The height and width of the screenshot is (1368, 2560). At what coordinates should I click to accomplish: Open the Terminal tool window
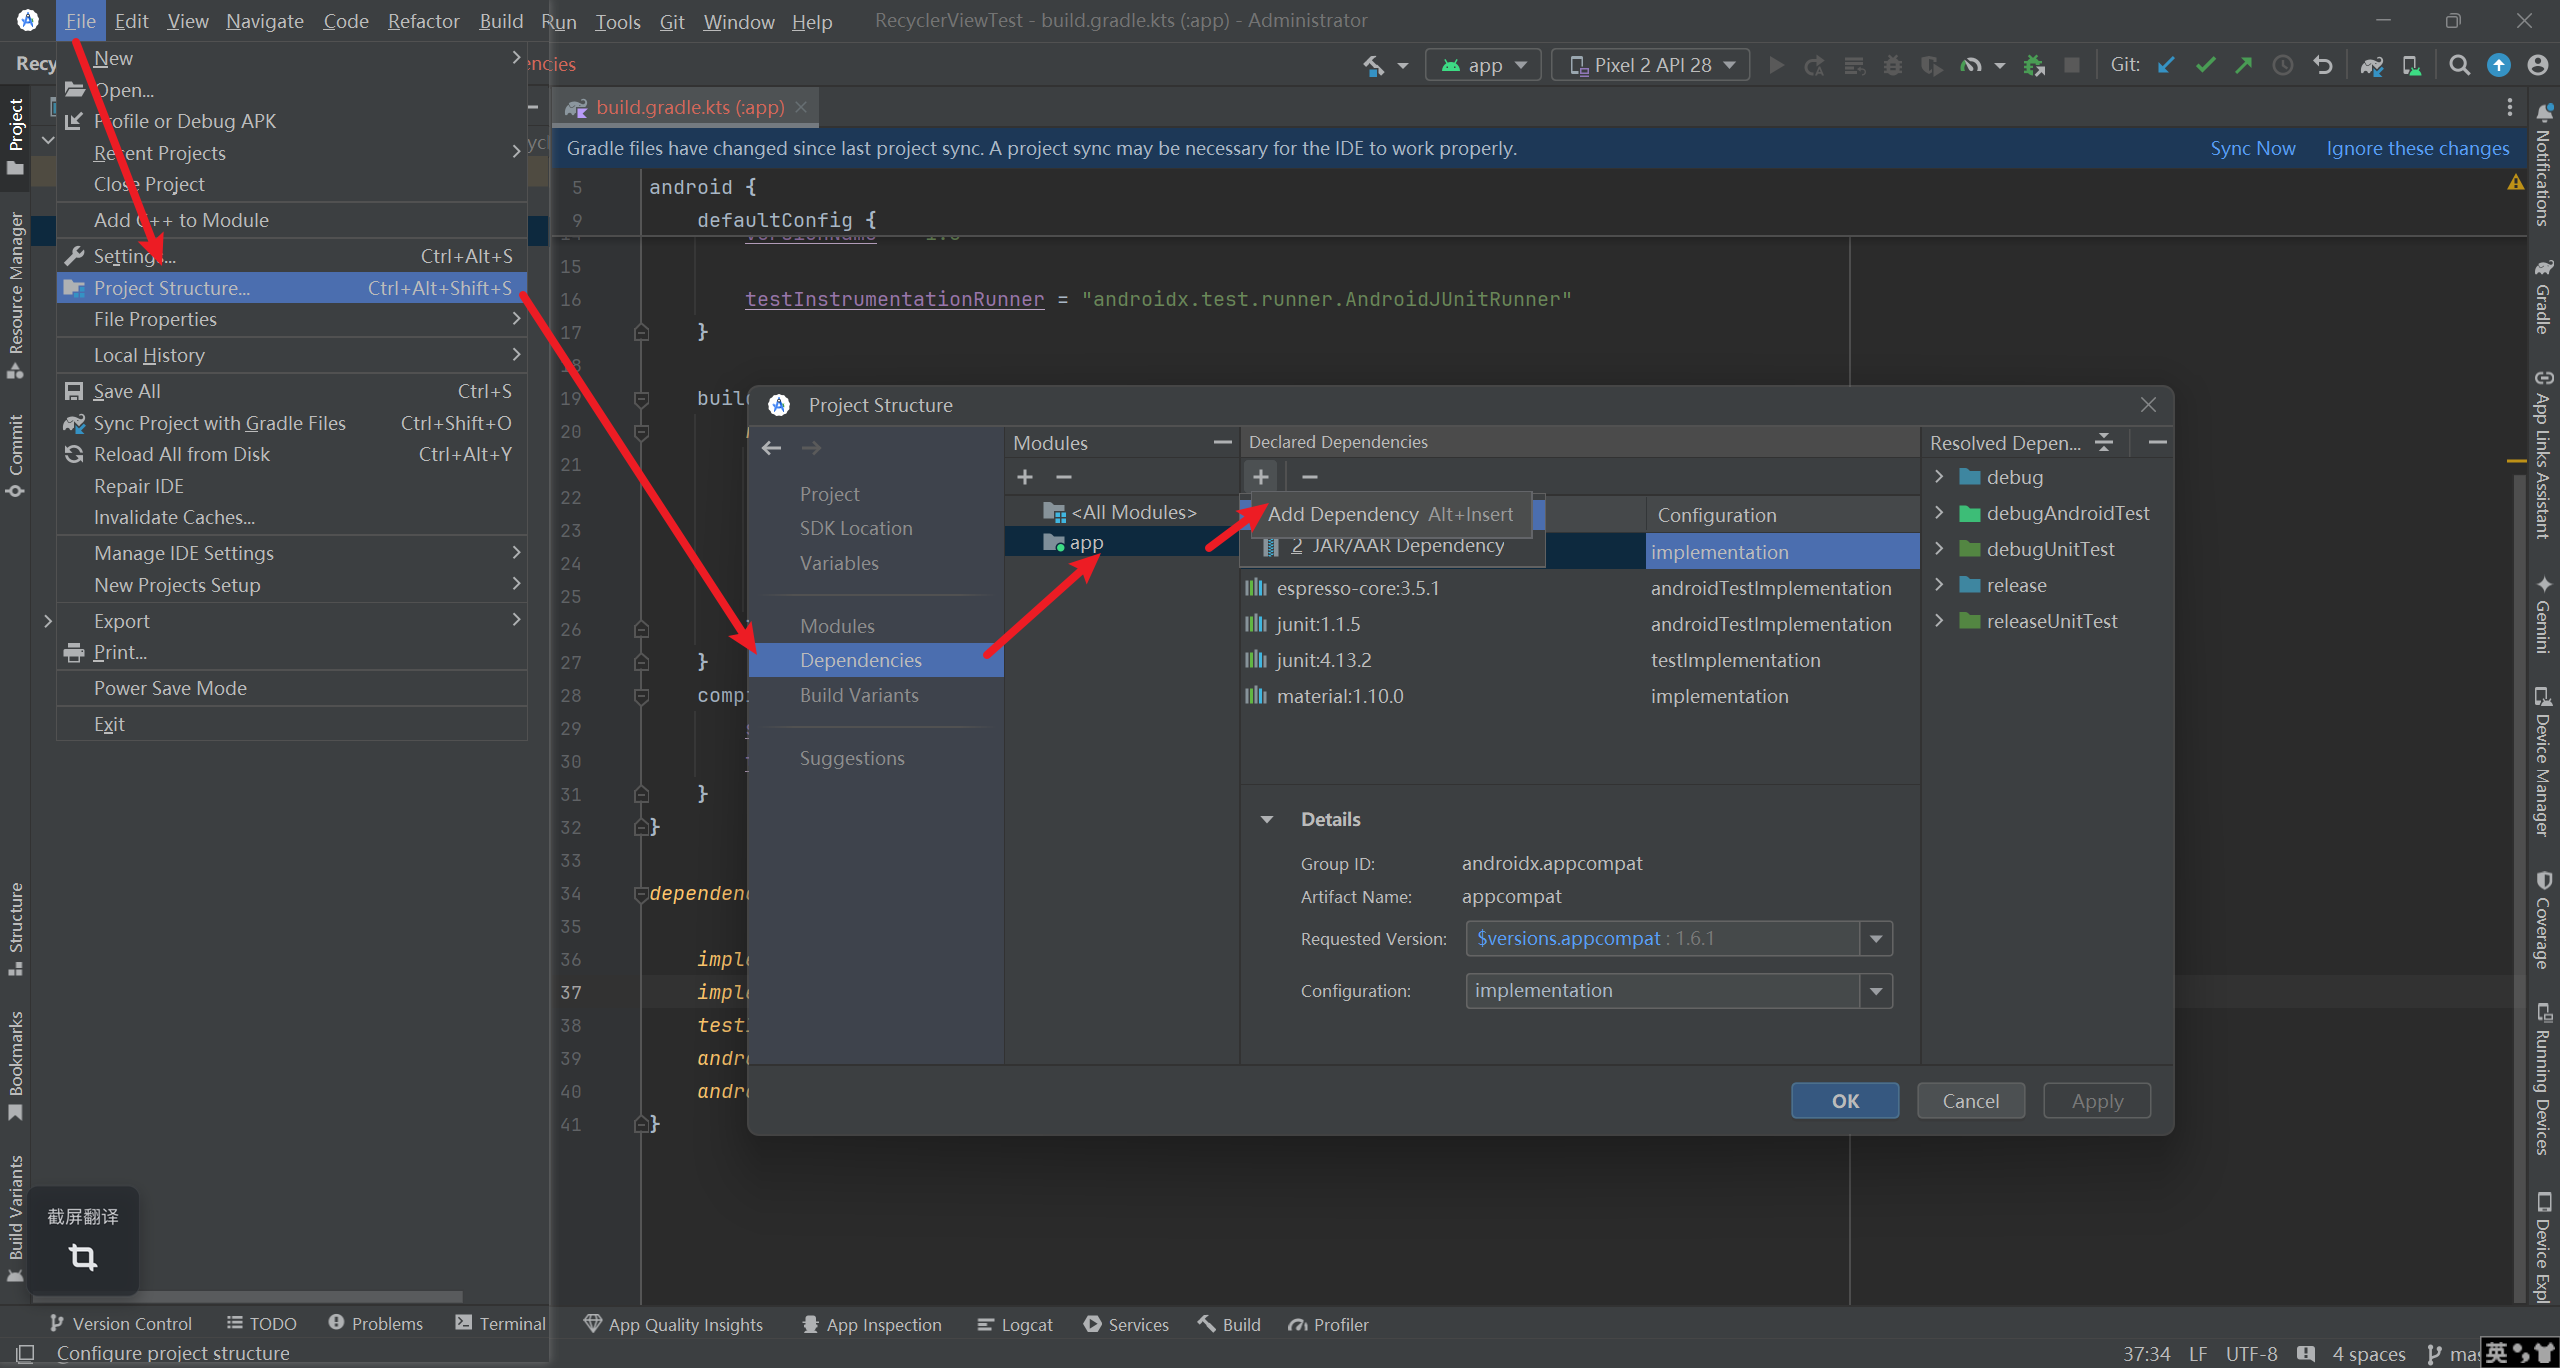500,1323
